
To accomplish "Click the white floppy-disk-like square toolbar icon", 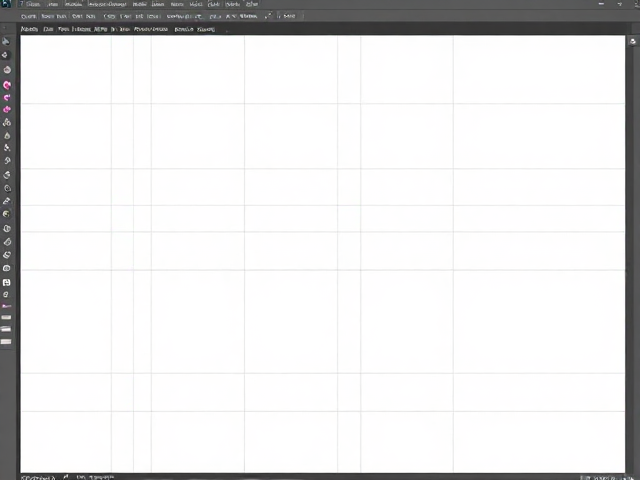I will 7,282.
